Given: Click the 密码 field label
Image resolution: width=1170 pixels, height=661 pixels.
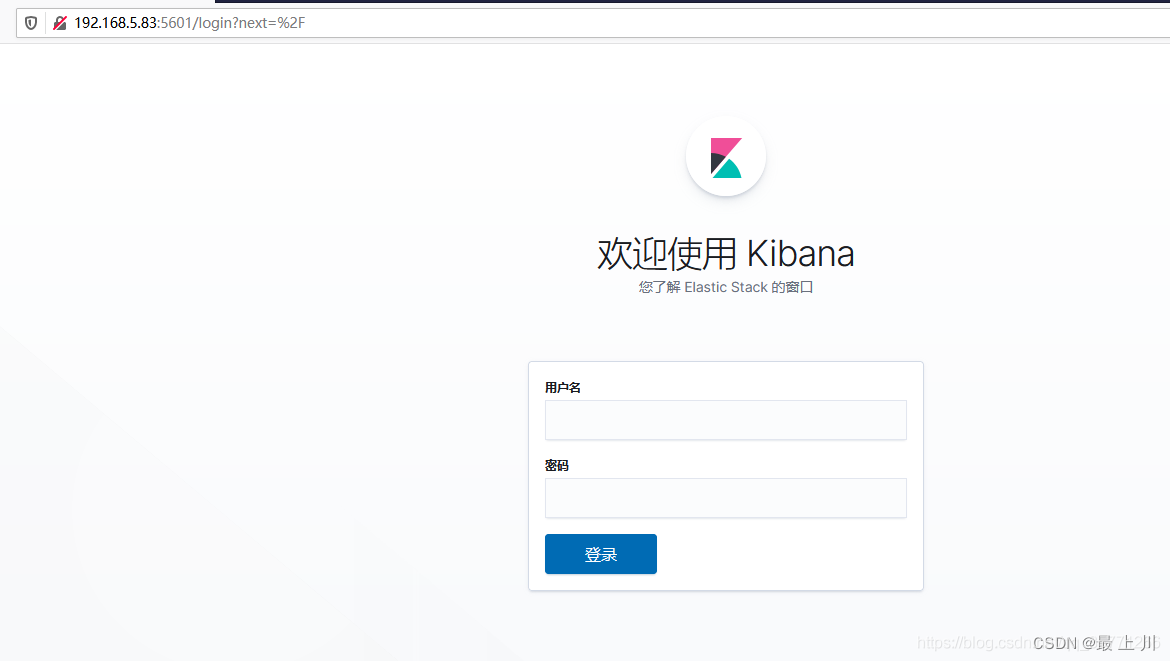Looking at the screenshot, I should point(557,466).
